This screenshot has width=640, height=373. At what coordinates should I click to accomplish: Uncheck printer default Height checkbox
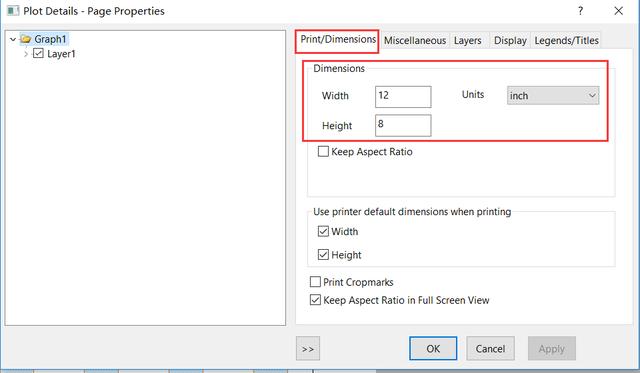pyautogui.click(x=323, y=255)
